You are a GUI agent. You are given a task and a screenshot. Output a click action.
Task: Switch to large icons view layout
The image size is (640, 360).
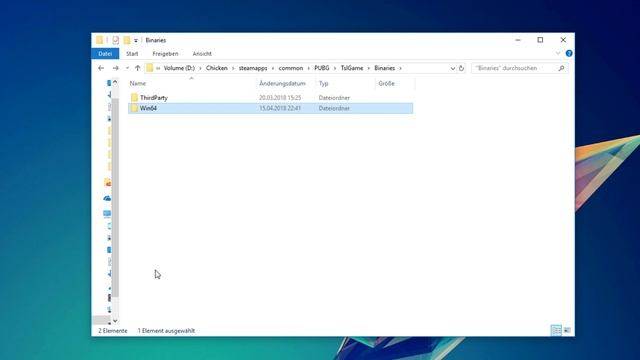tap(567, 330)
